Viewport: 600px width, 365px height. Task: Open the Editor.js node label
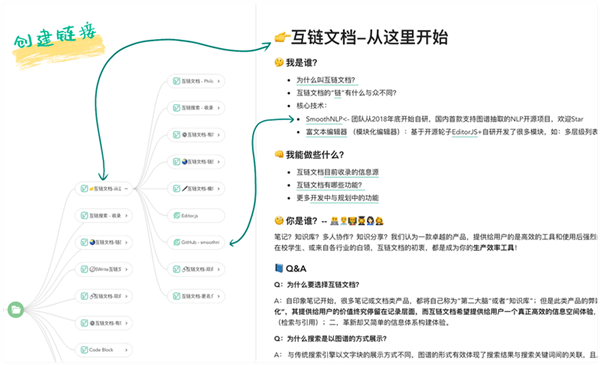(x=190, y=216)
